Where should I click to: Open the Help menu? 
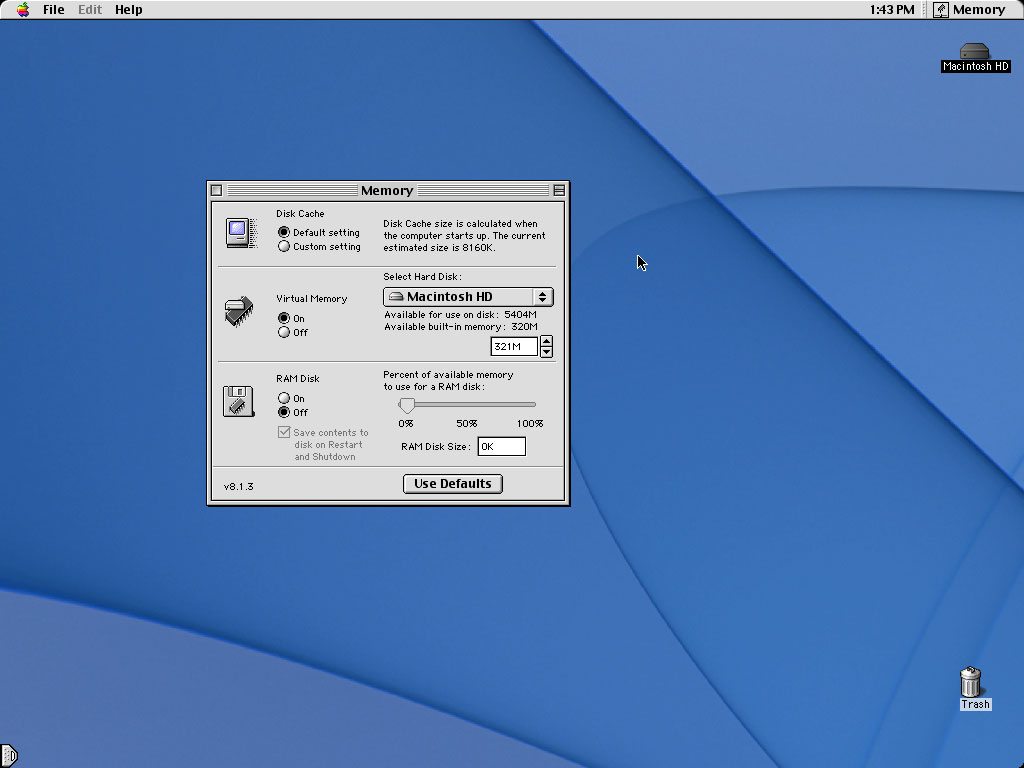(x=128, y=10)
